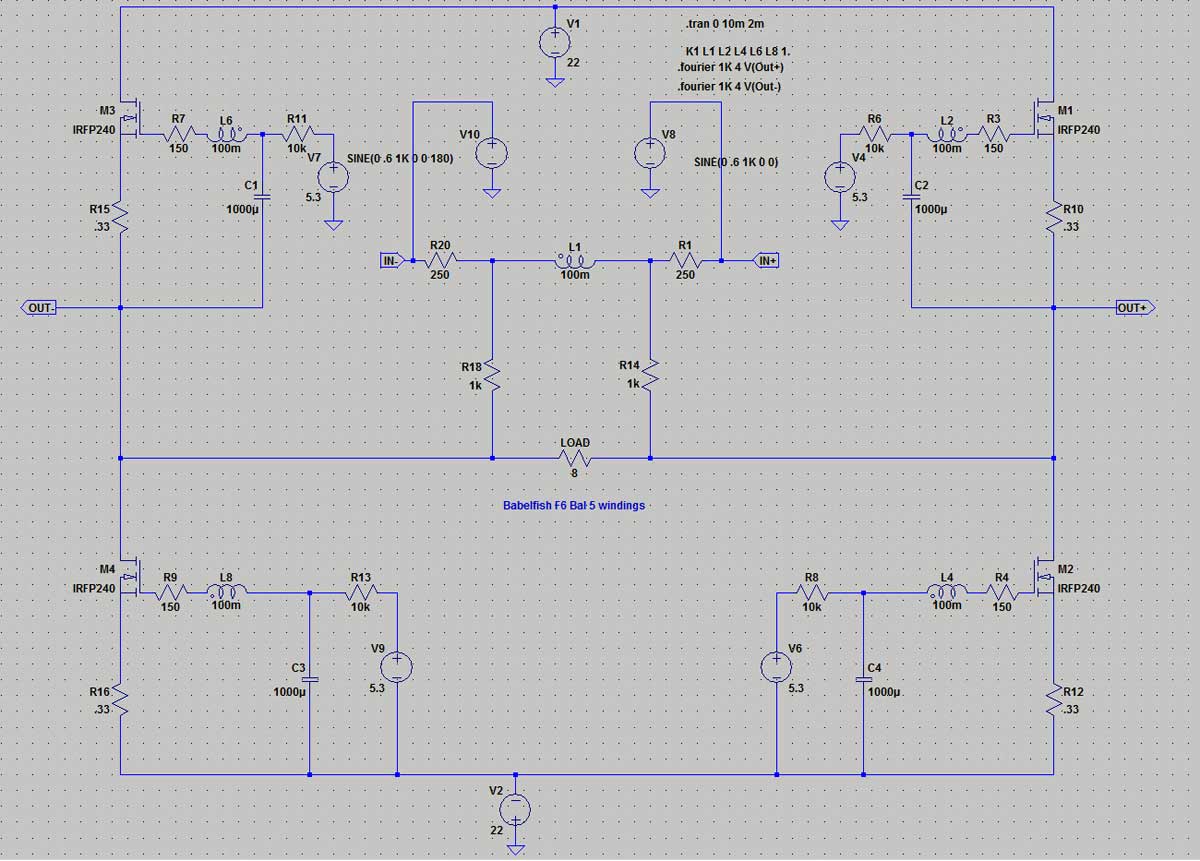Select the LOAD resistor symbol
The height and width of the screenshot is (861, 1200).
tap(573, 459)
